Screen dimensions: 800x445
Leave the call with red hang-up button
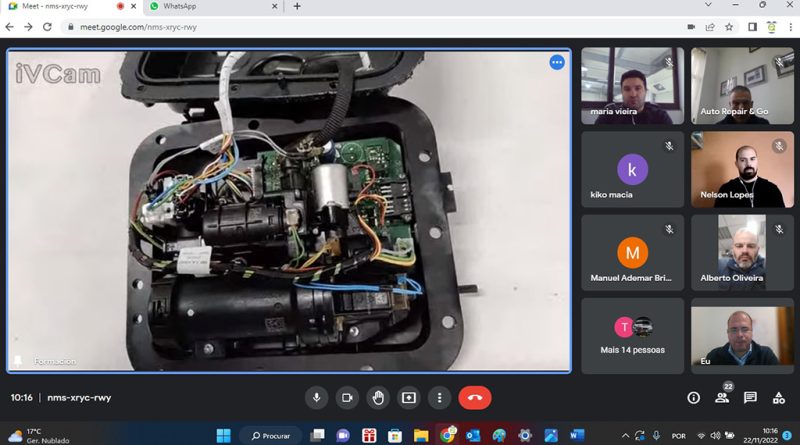[475, 398]
